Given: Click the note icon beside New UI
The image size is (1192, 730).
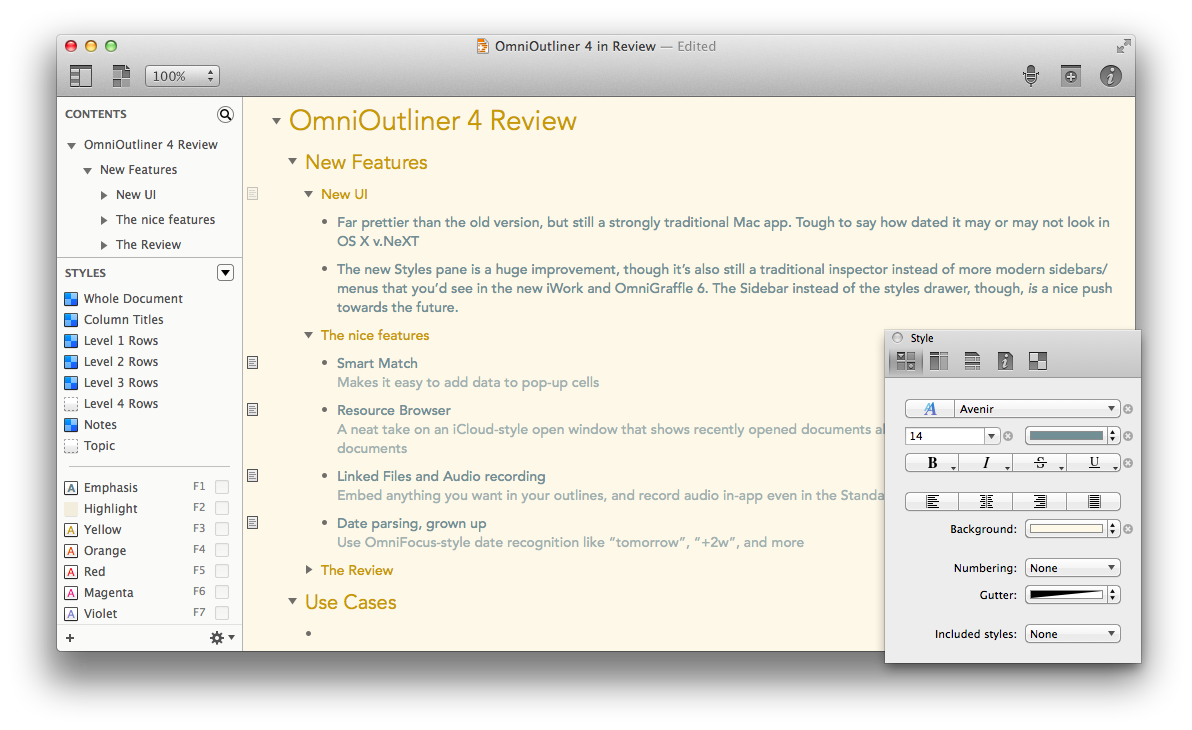Looking at the screenshot, I should tap(253, 194).
